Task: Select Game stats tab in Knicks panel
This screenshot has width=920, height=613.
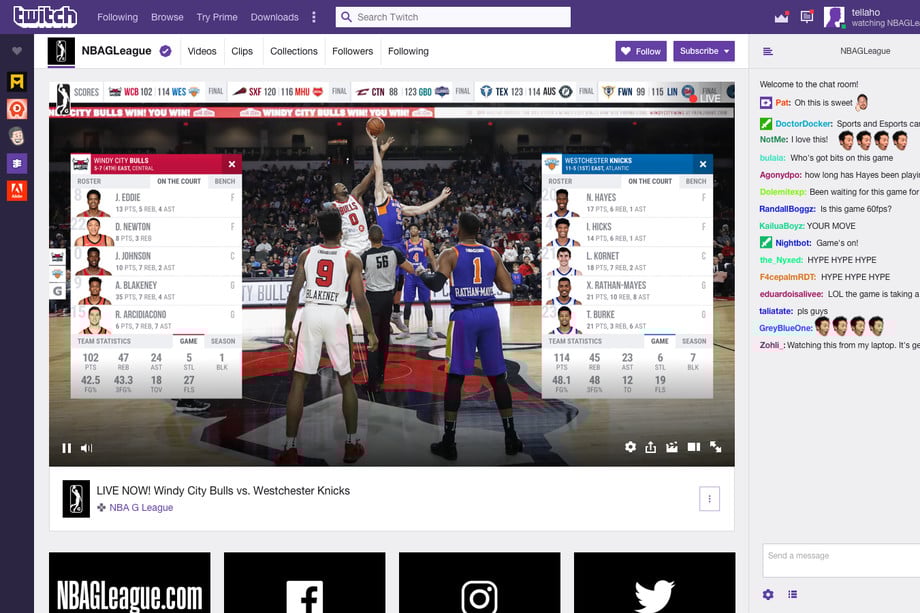Action: (x=659, y=341)
